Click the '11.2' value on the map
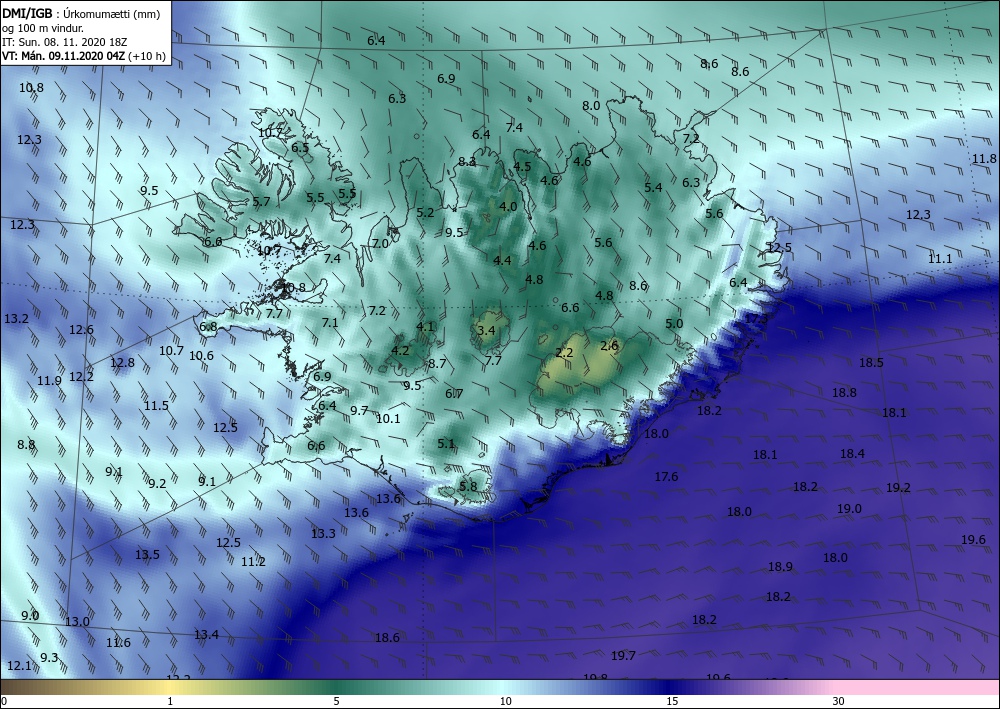1000x709 pixels. click(x=253, y=562)
